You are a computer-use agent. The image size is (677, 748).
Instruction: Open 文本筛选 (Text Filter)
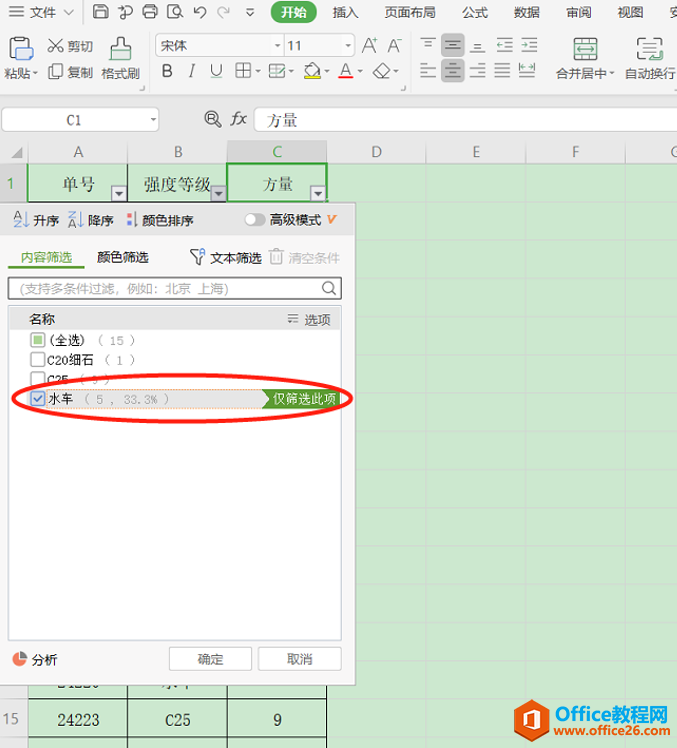[226, 258]
